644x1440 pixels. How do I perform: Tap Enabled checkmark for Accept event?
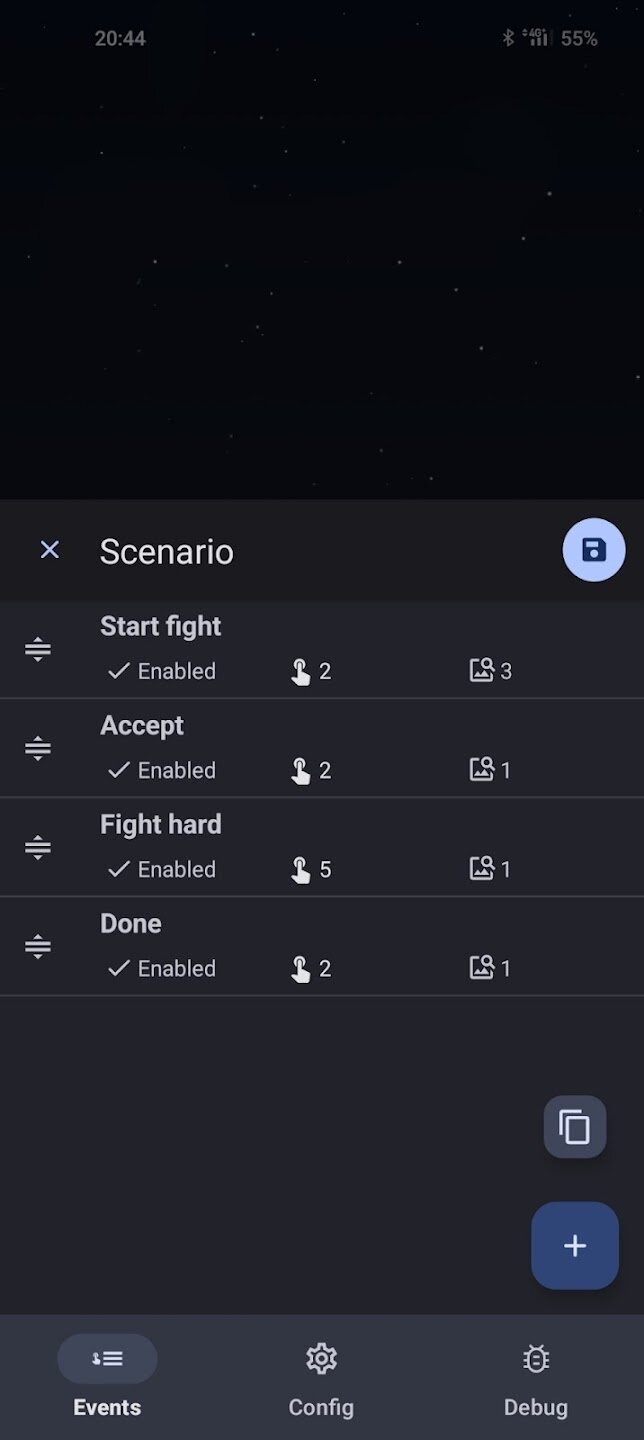tap(119, 770)
